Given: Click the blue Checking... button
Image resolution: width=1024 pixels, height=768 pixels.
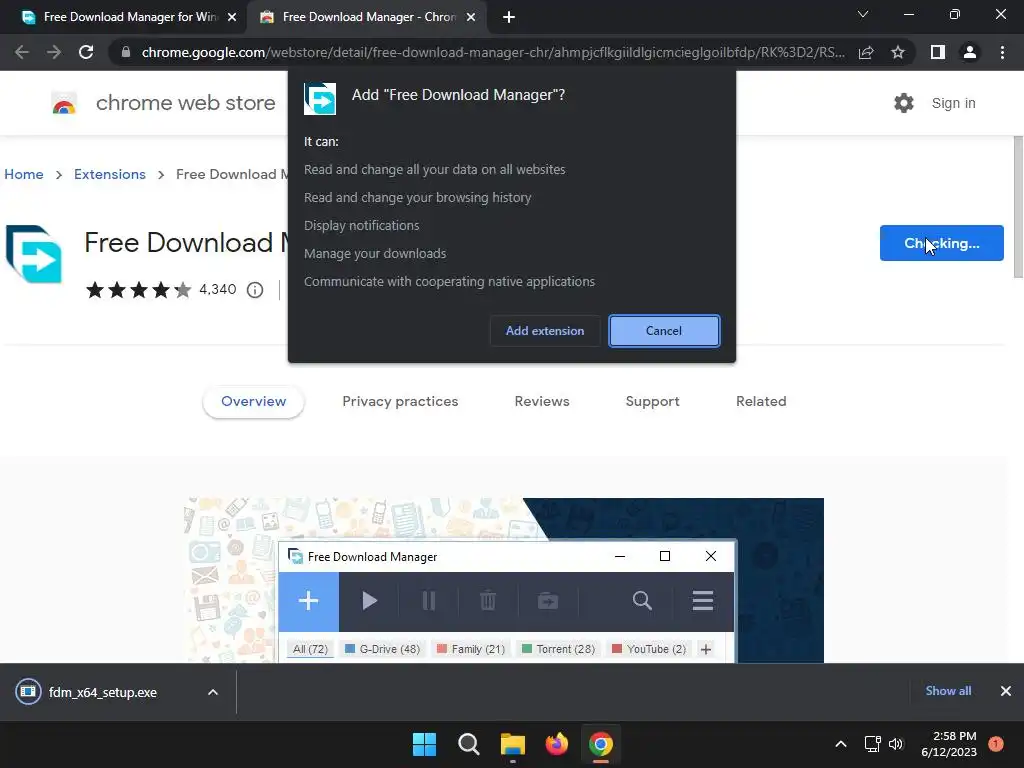Looking at the screenshot, I should 941,243.
